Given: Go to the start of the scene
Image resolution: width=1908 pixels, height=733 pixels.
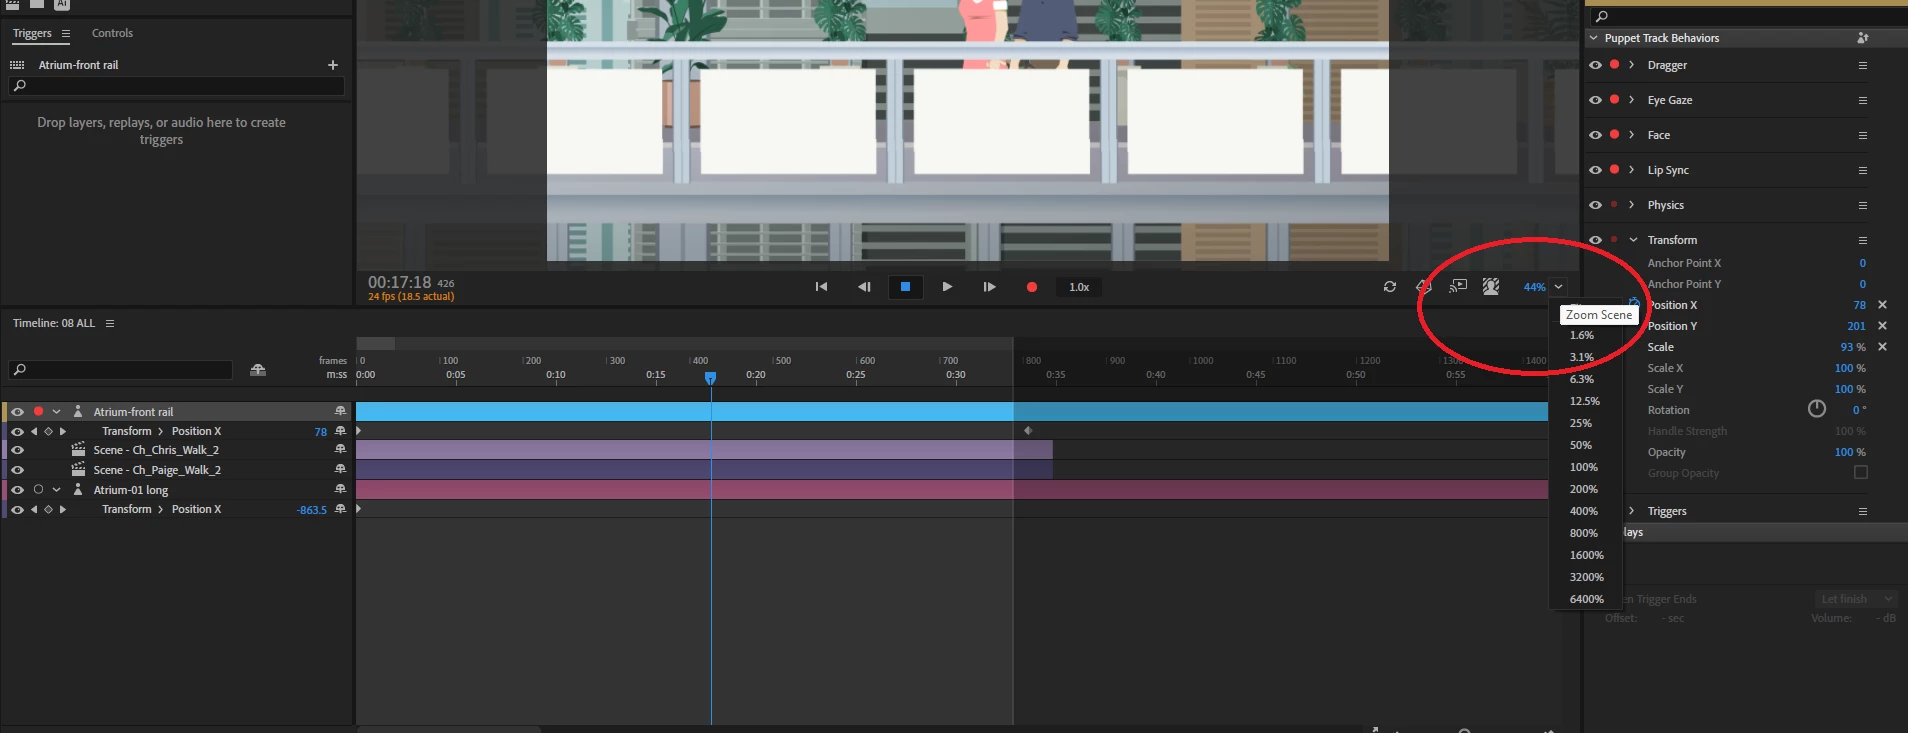Looking at the screenshot, I should click(821, 287).
